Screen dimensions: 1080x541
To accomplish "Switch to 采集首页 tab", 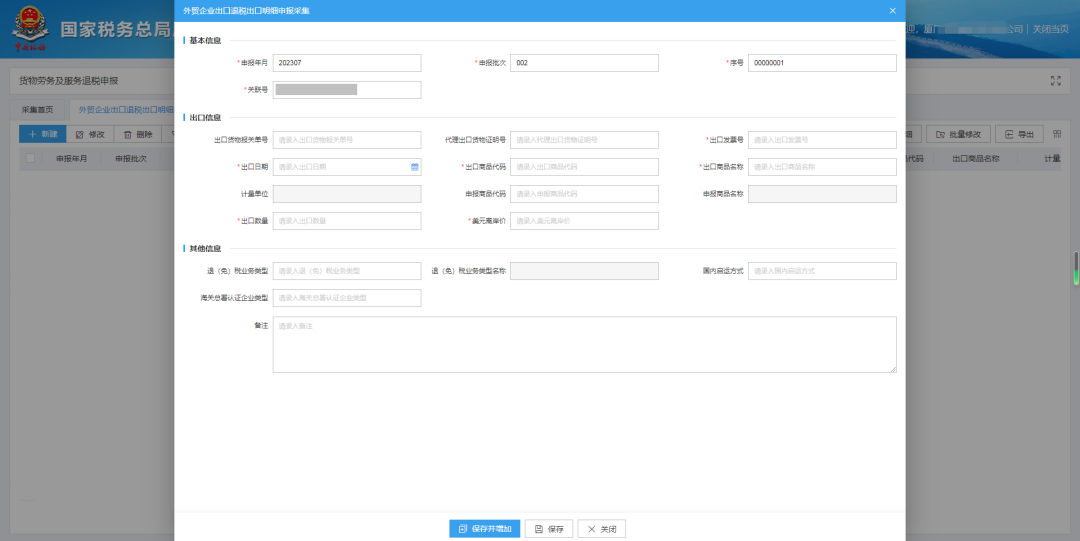I will click(37, 110).
